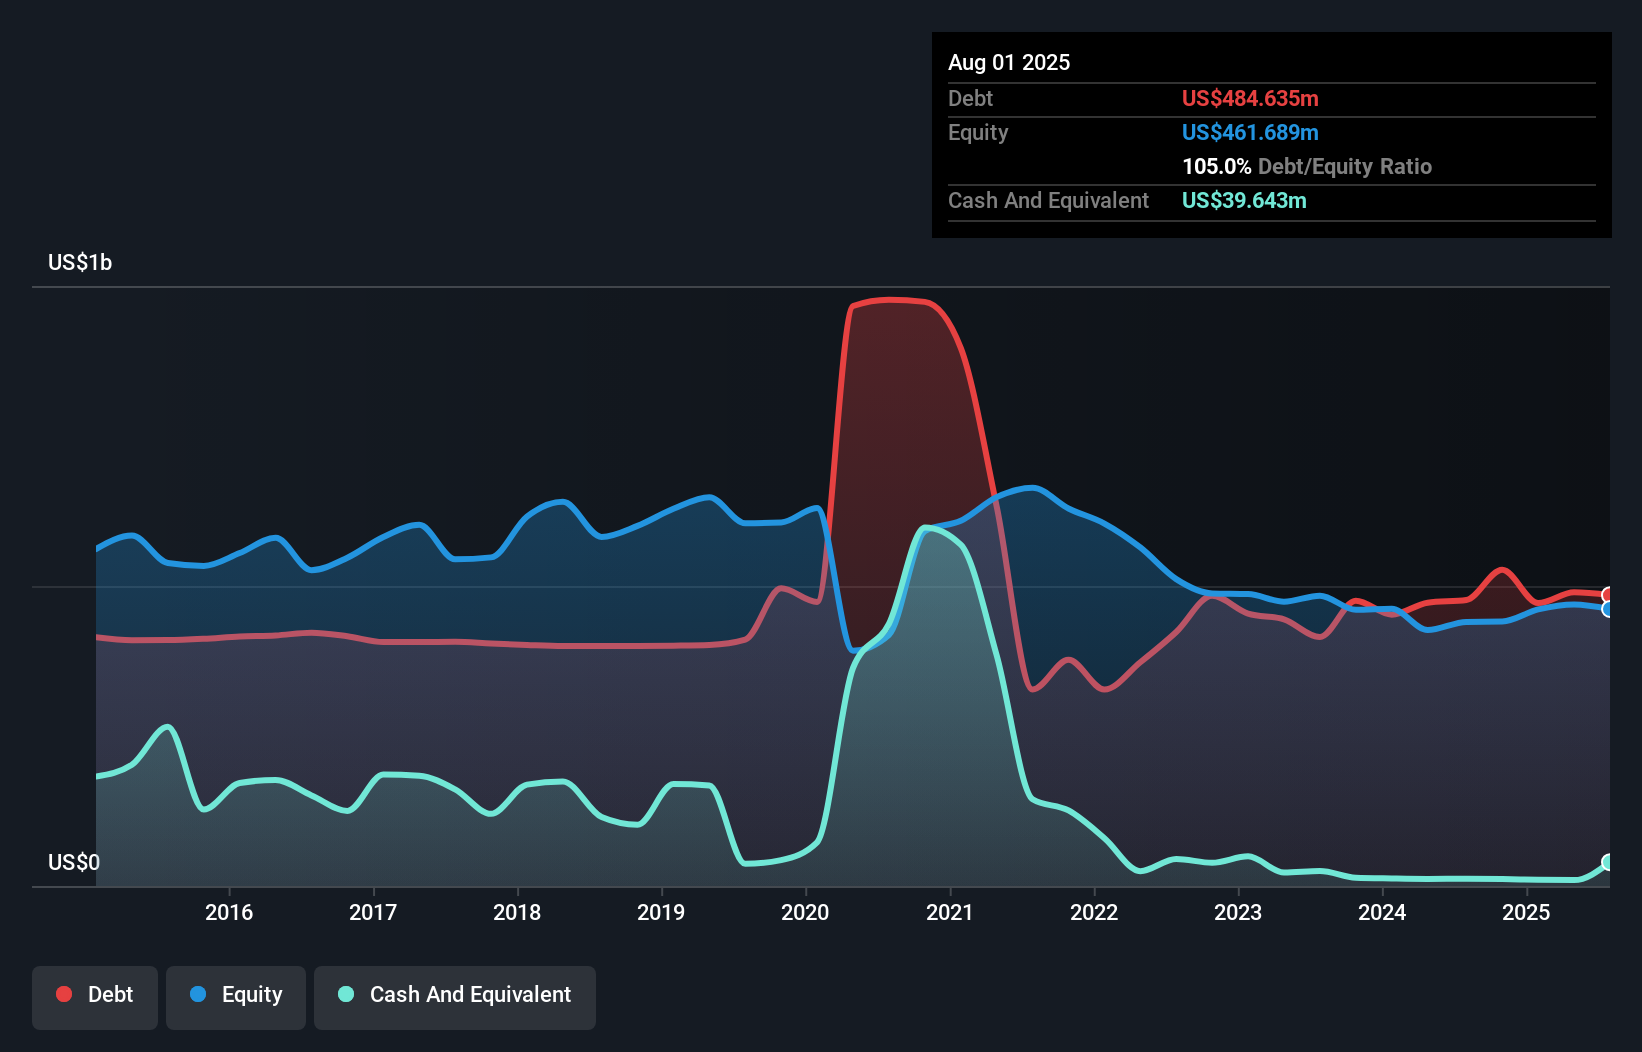1642x1052 pixels.
Task: Expand the Aug 01 2025 tooltip details
Action: [x=1009, y=62]
